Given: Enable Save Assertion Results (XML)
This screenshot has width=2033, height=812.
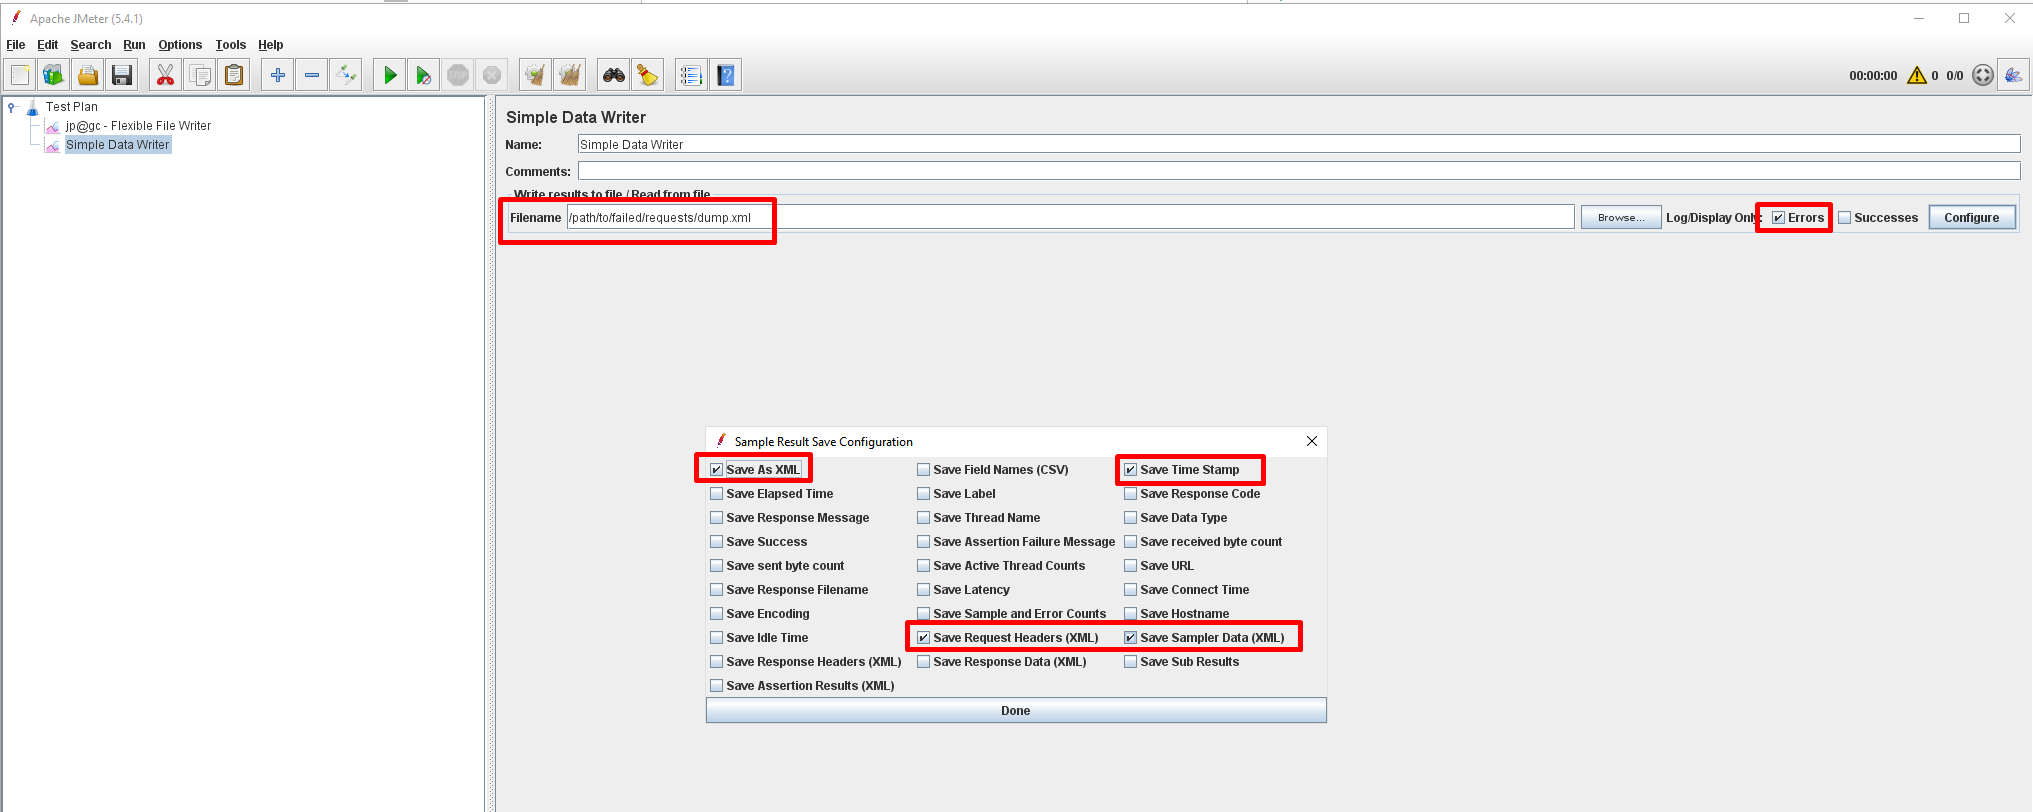Looking at the screenshot, I should point(716,686).
